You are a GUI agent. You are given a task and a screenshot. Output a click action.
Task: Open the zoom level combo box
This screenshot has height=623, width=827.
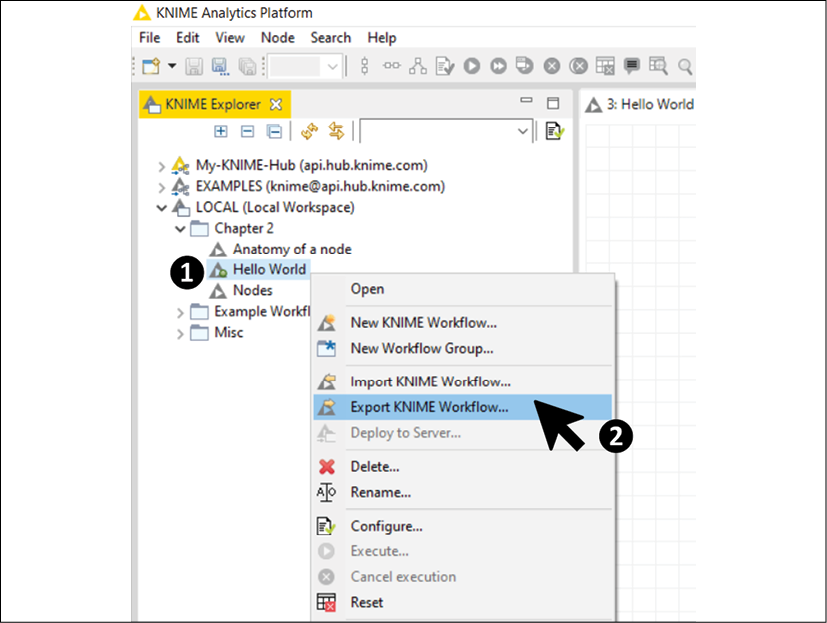click(x=305, y=66)
